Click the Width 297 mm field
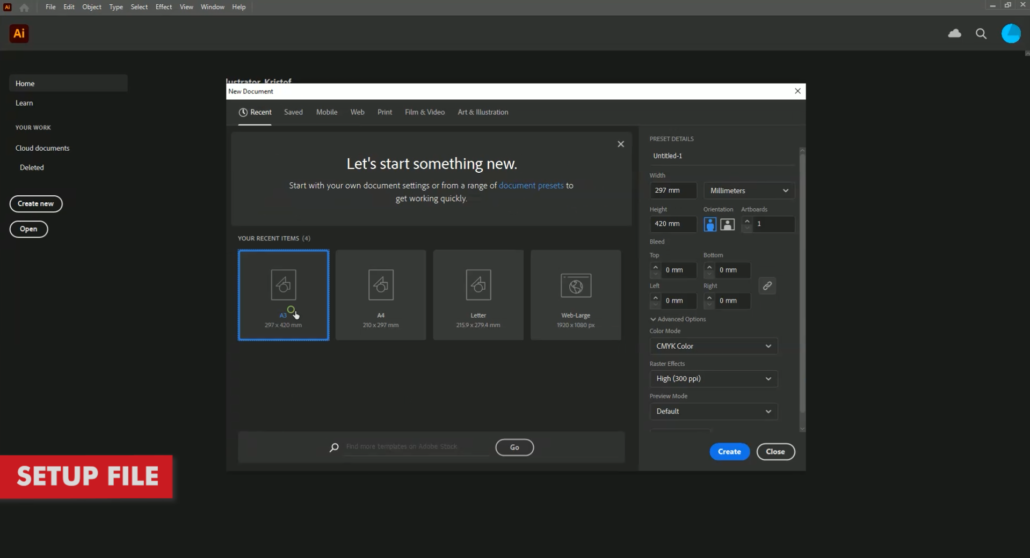 673,191
